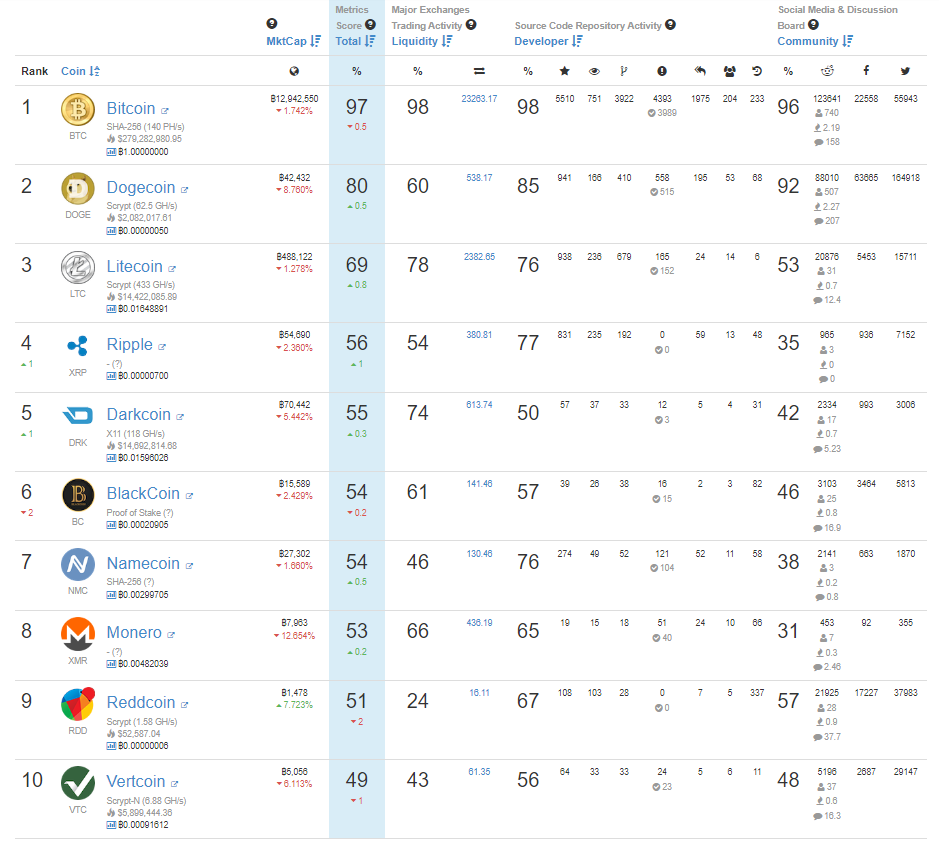939x844 pixels.
Task: Sort the table by Developer score
Action: pyautogui.click(x=548, y=41)
